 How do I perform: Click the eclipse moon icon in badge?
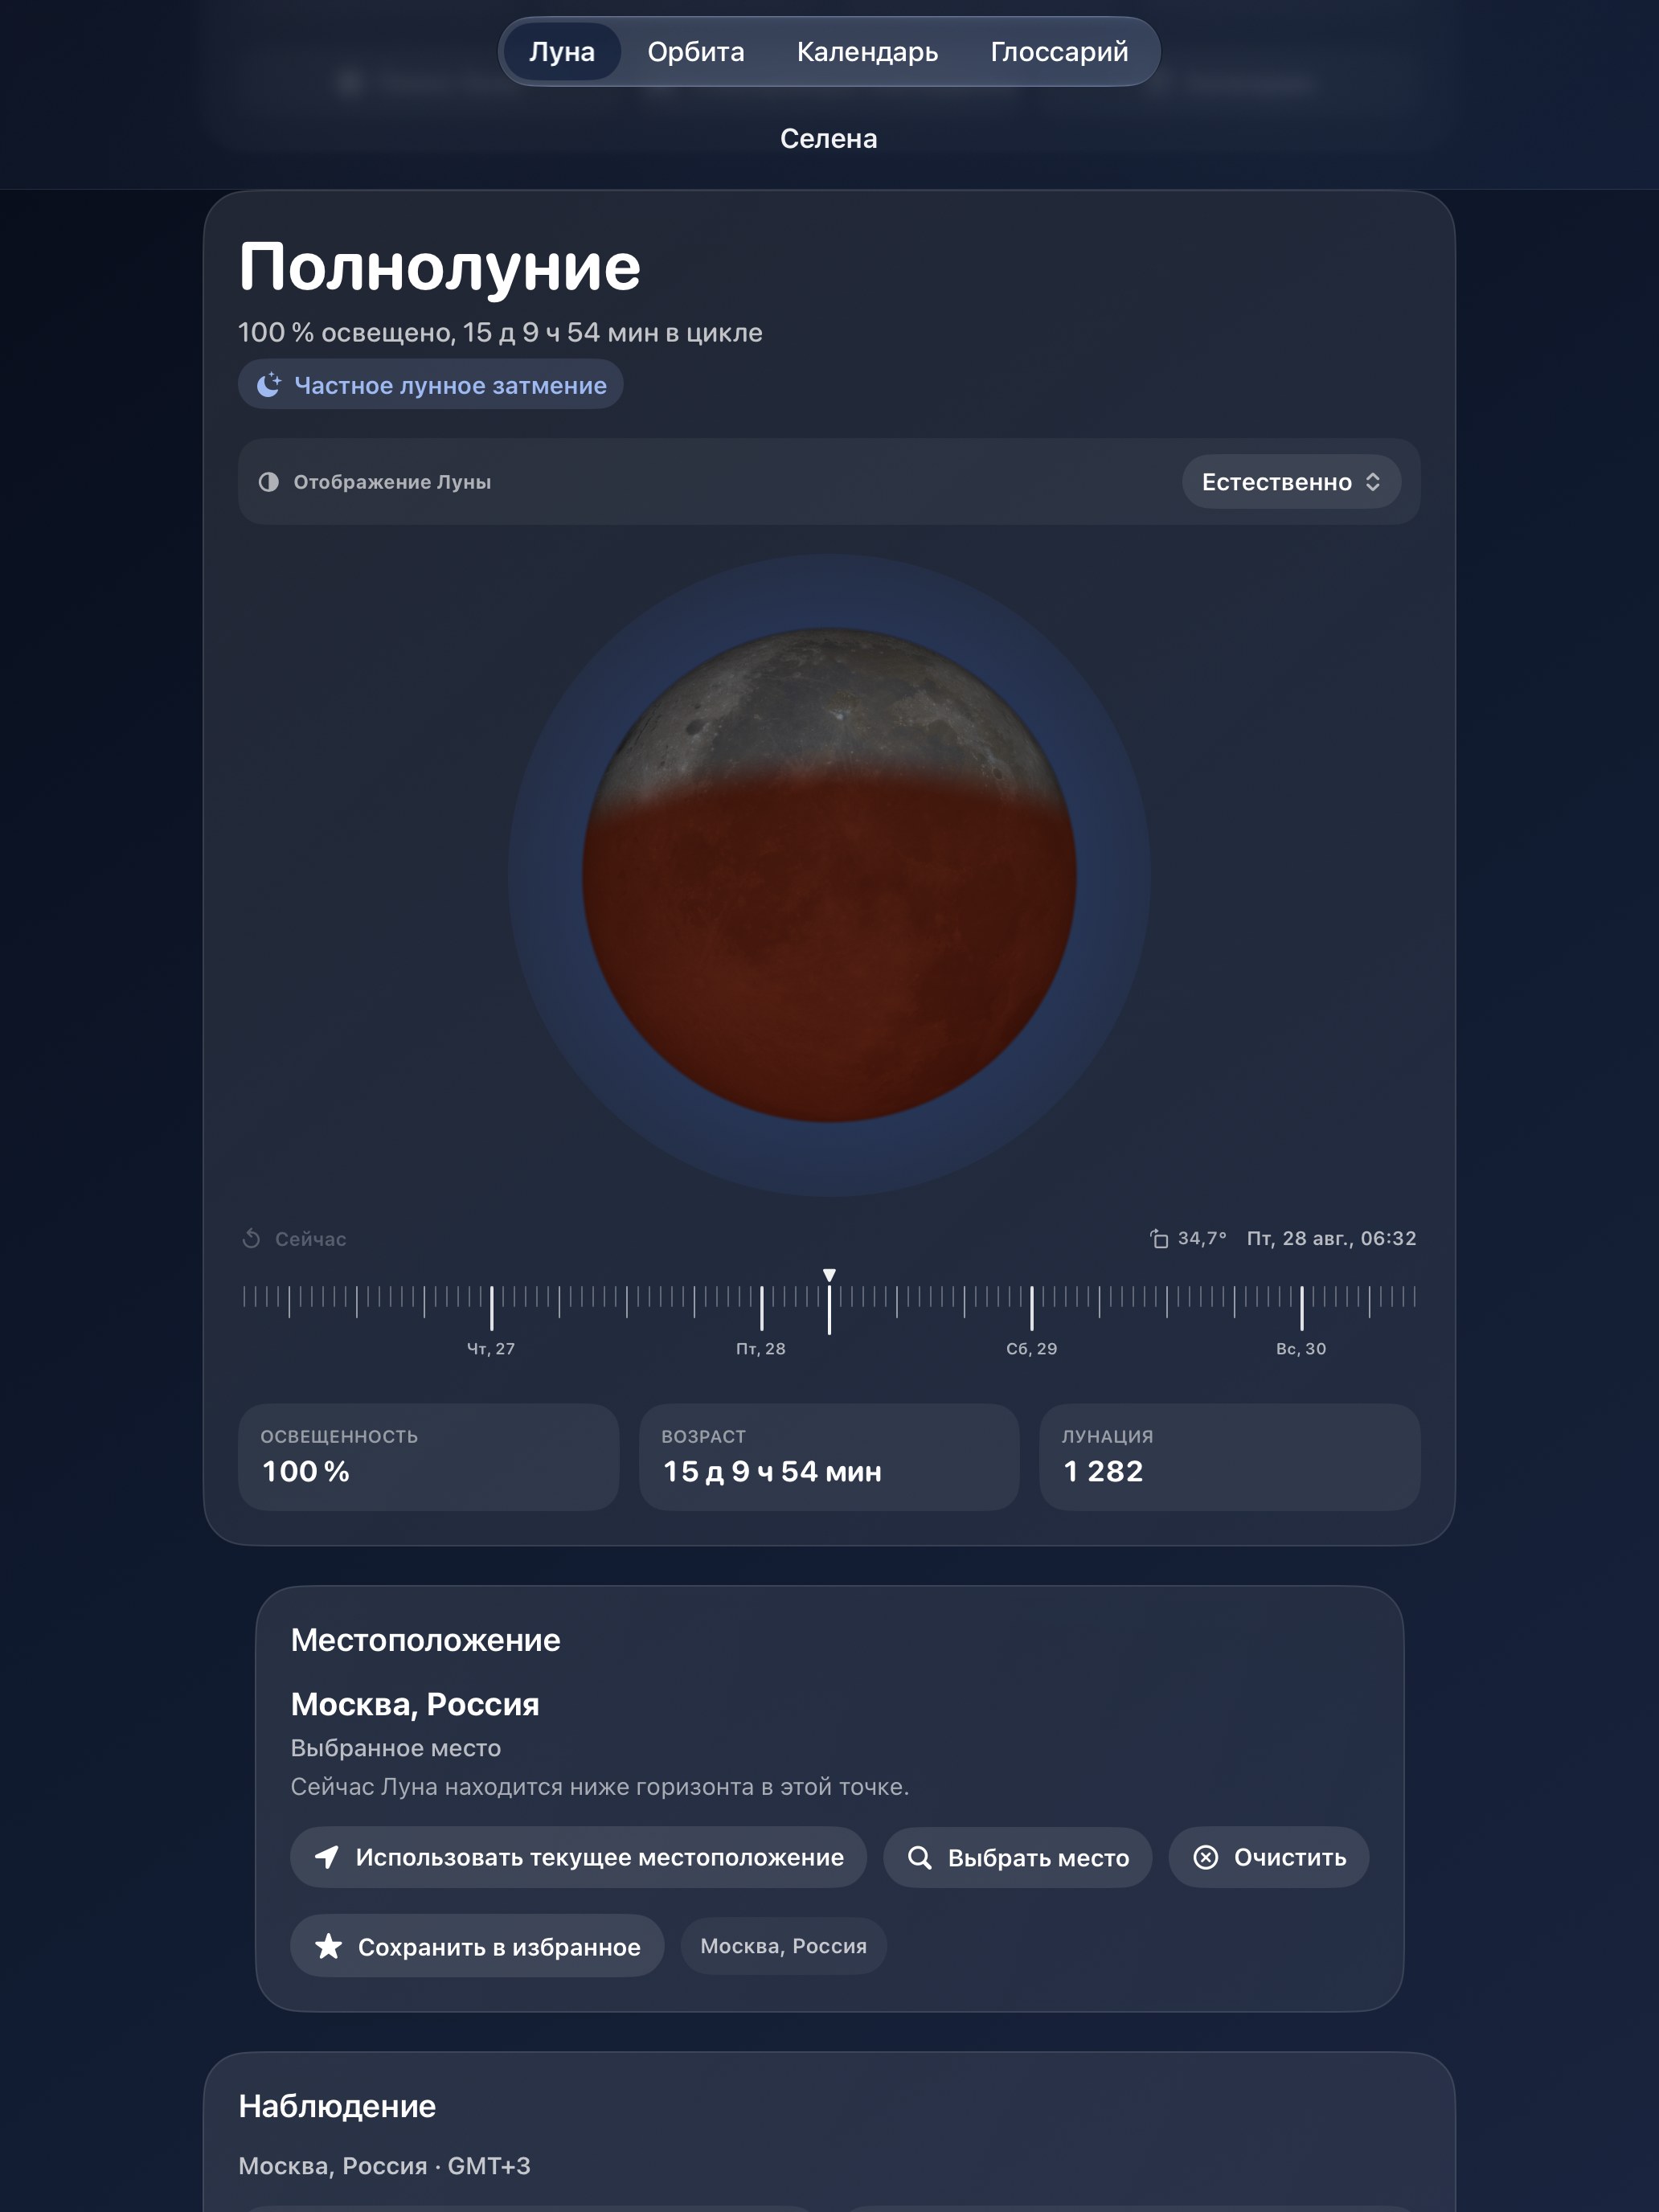[269, 385]
